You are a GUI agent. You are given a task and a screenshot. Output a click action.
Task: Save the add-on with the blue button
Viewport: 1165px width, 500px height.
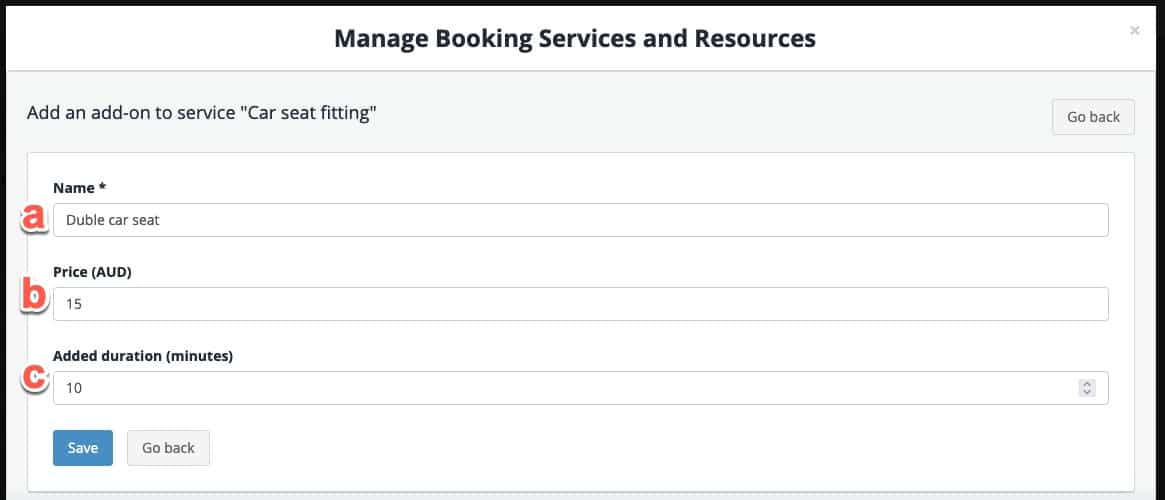tap(82, 448)
